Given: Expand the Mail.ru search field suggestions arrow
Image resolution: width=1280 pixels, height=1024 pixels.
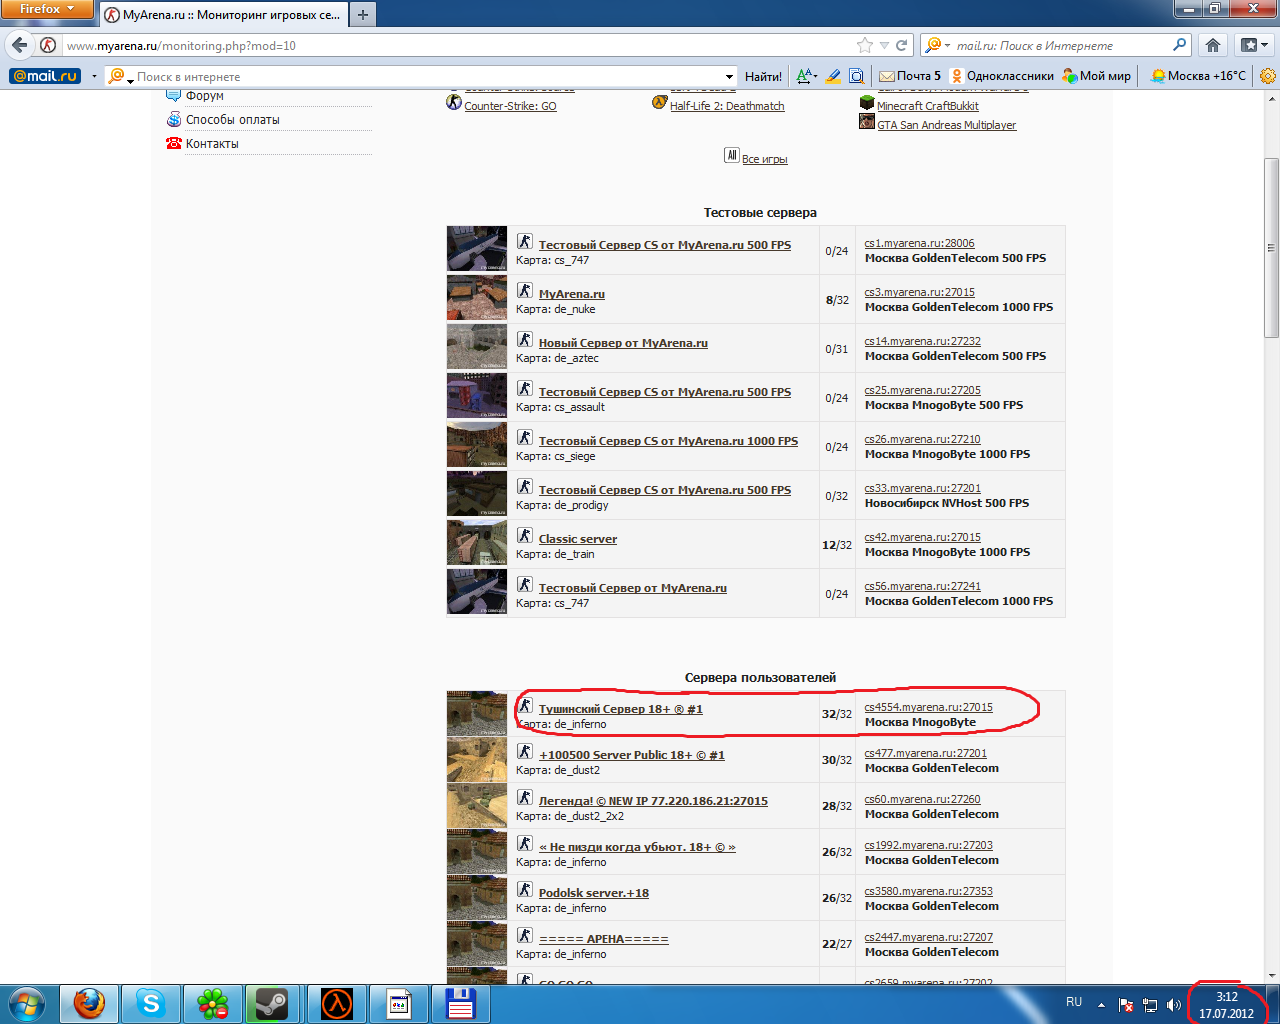Looking at the screenshot, I should [729, 76].
